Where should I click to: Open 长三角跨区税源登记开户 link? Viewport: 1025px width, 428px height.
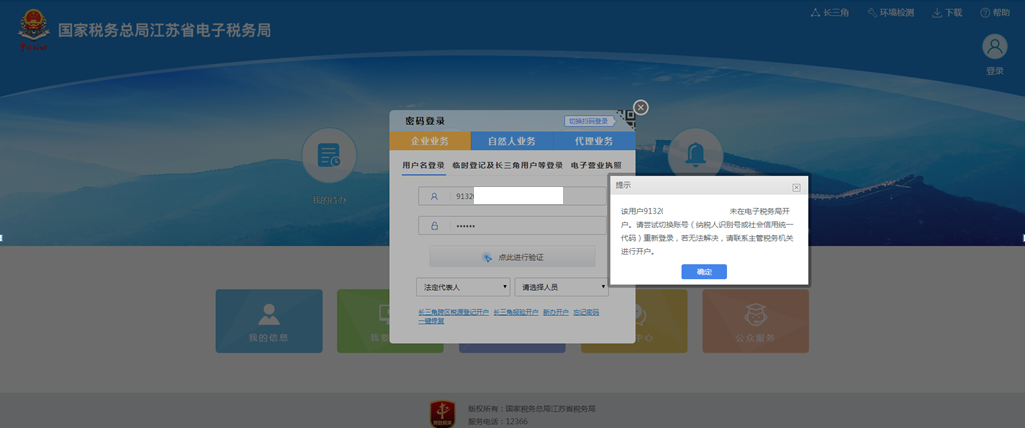tap(454, 312)
